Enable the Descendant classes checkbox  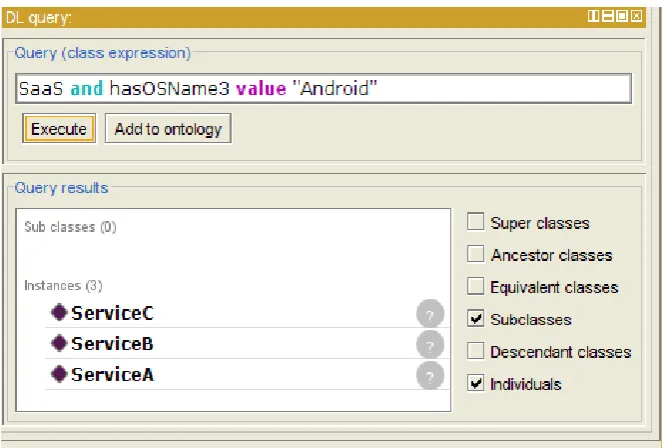[475, 351]
